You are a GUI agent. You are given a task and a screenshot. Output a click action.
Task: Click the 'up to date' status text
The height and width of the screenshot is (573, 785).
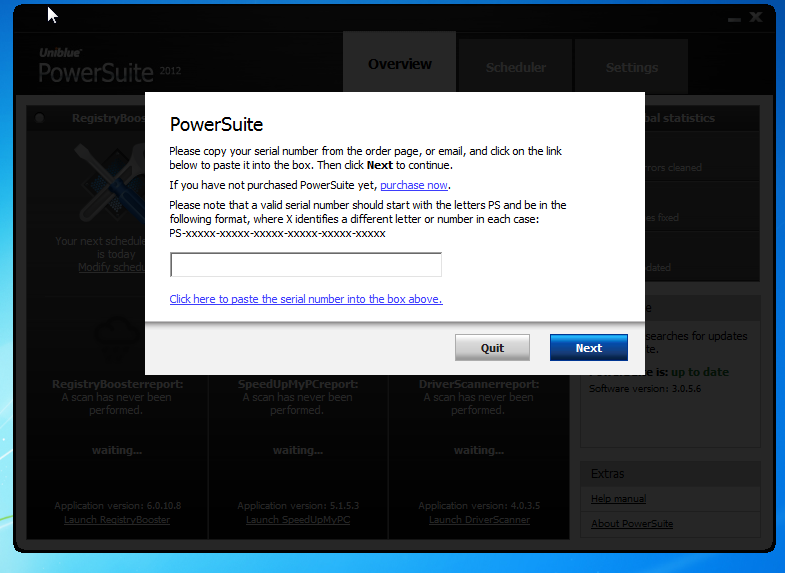(700, 372)
